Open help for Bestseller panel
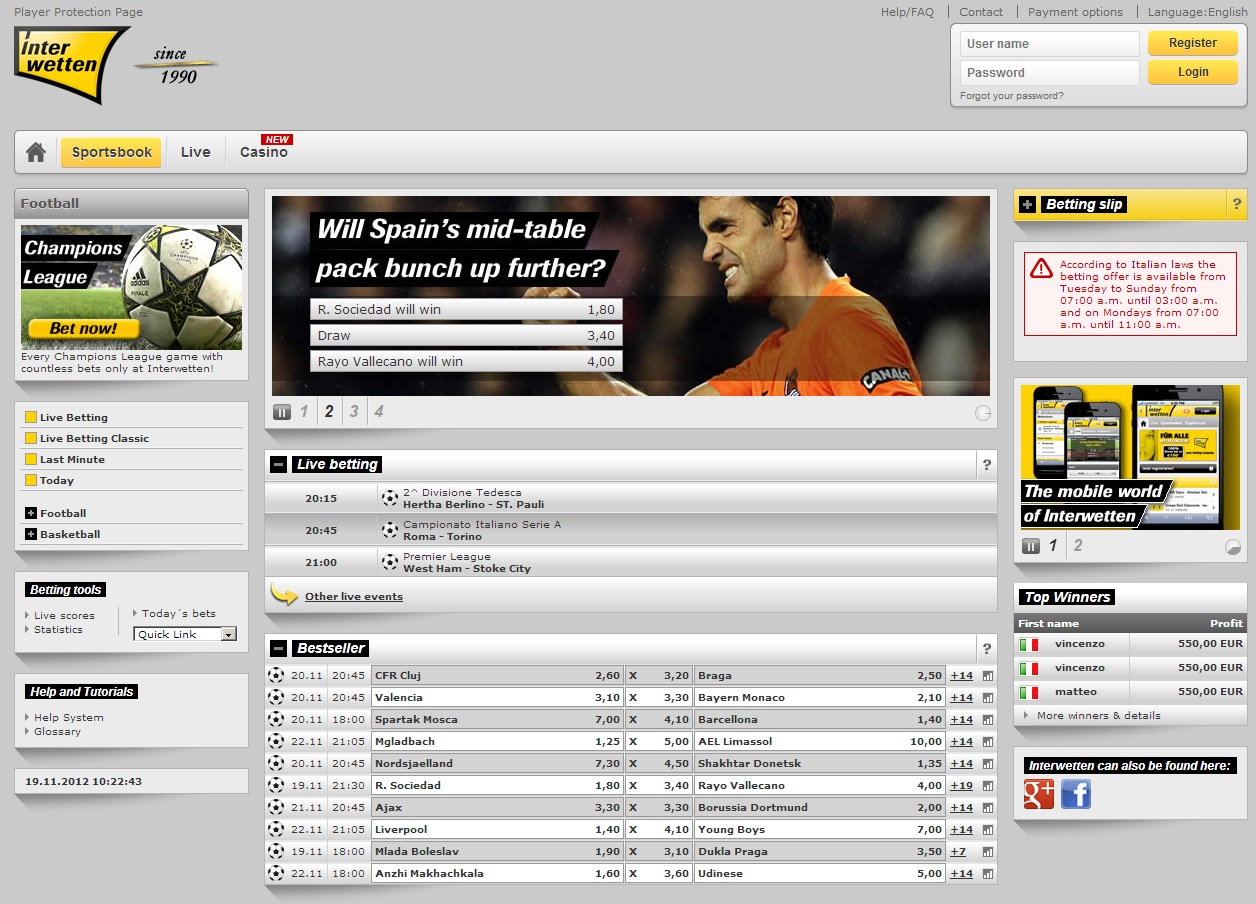Image resolution: width=1256 pixels, height=904 pixels. (x=987, y=648)
